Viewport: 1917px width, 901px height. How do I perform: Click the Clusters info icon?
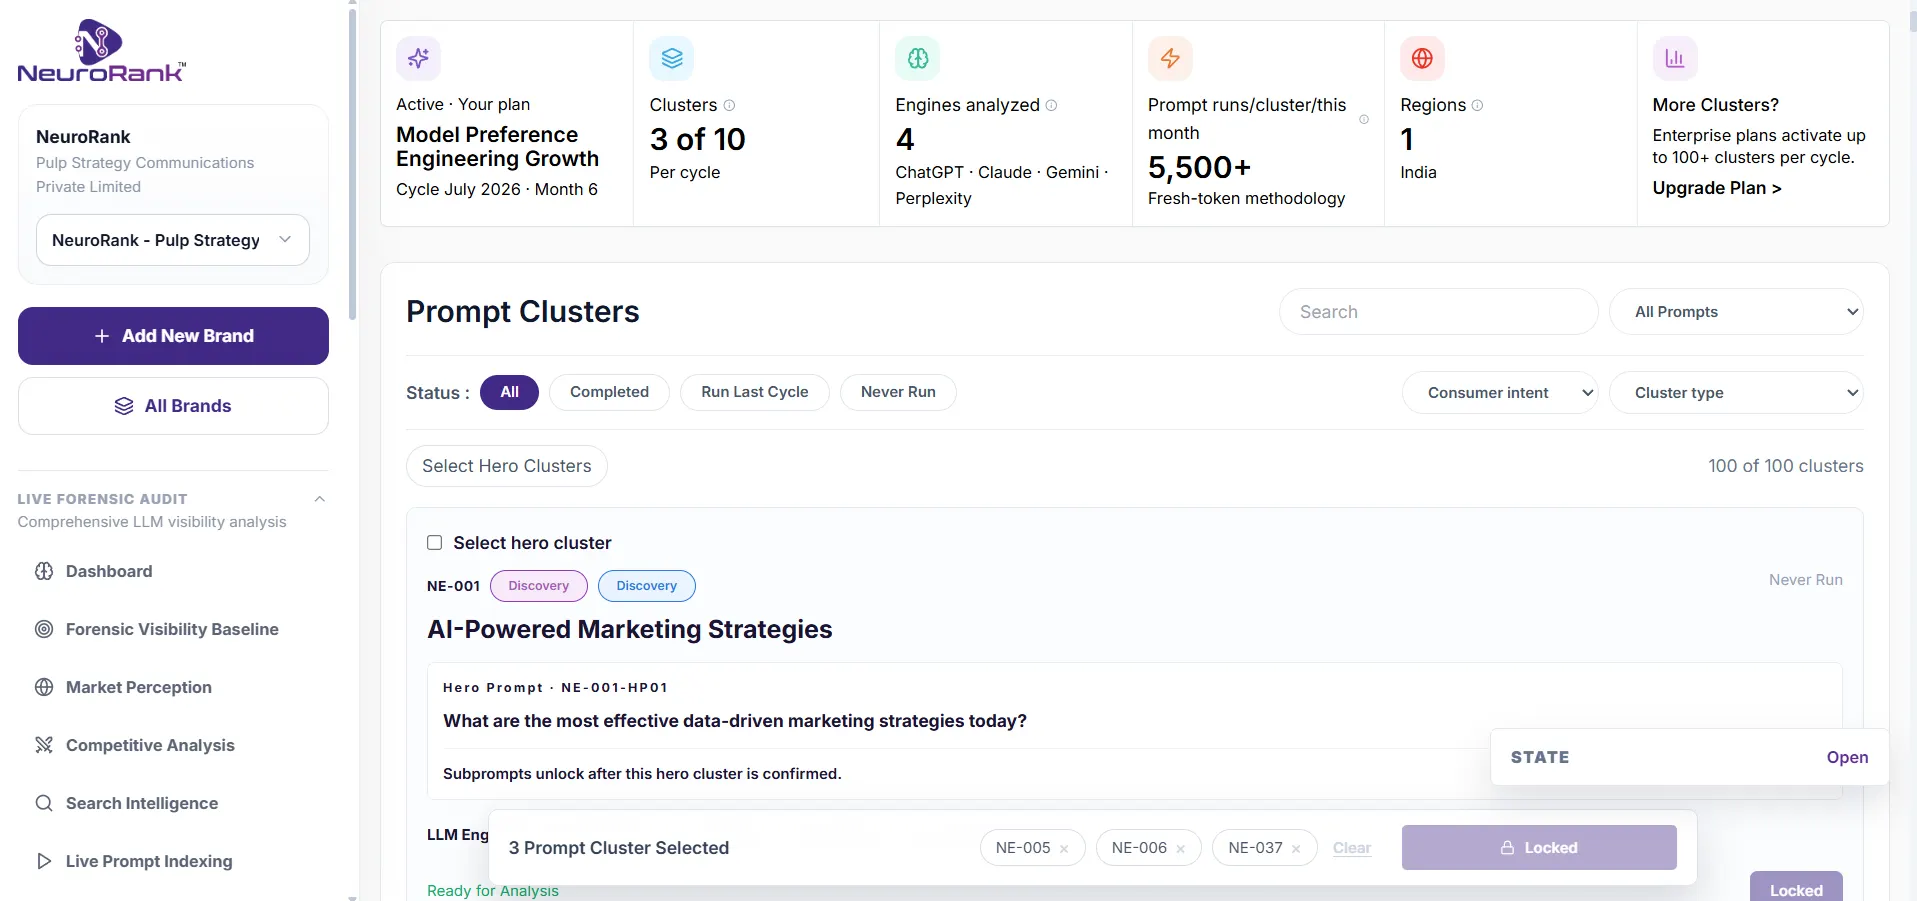pos(729,105)
